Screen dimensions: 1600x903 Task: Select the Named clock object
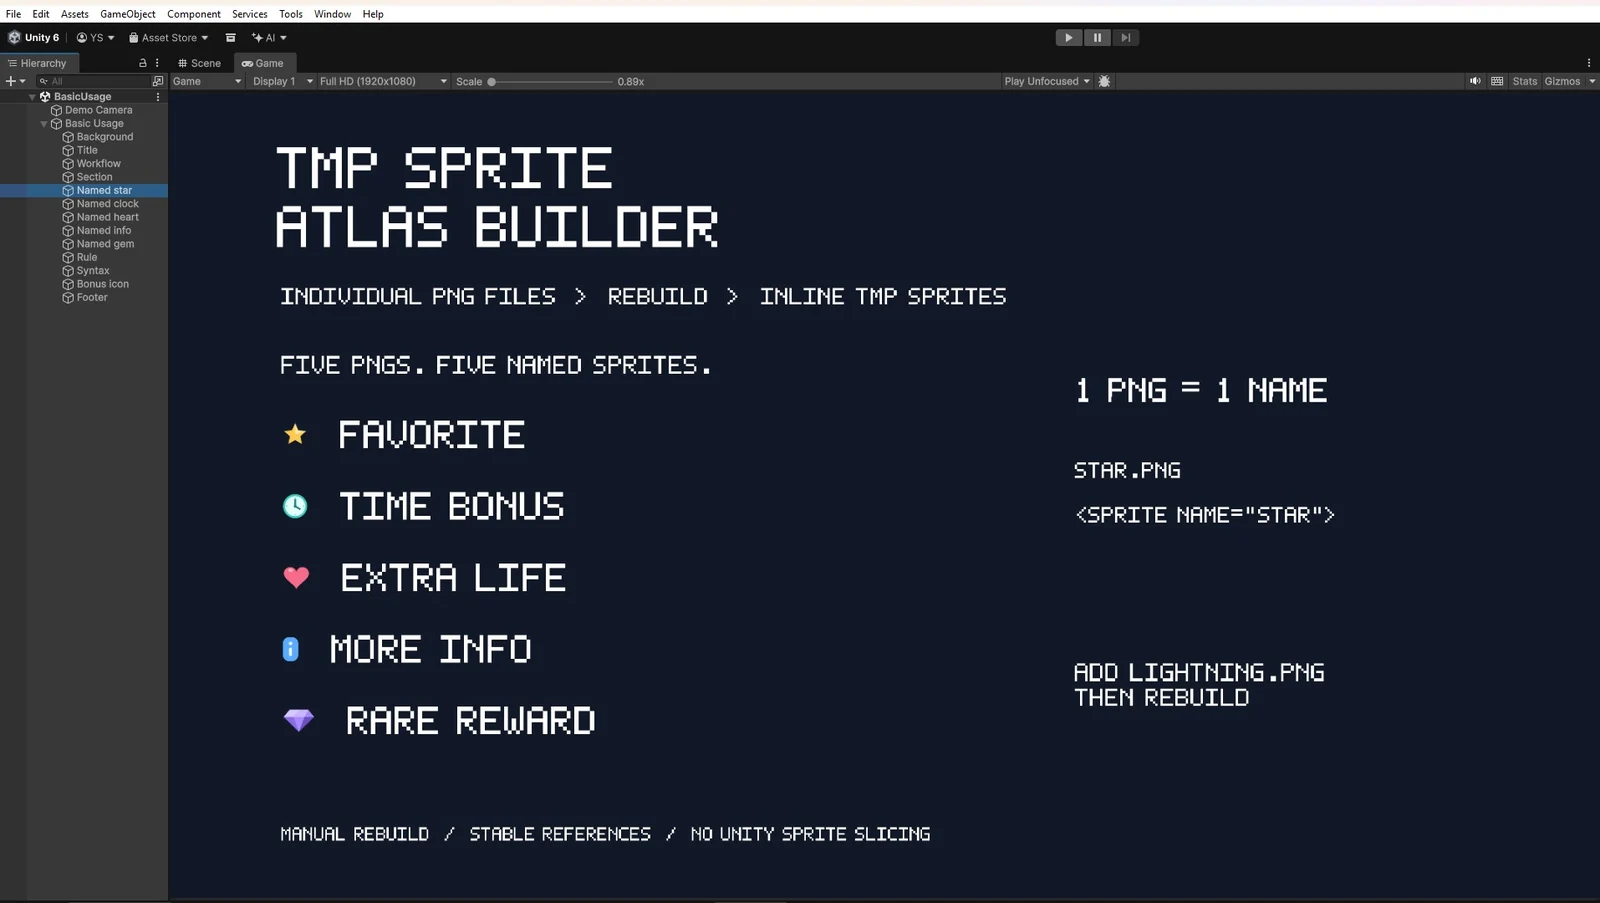coord(108,204)
